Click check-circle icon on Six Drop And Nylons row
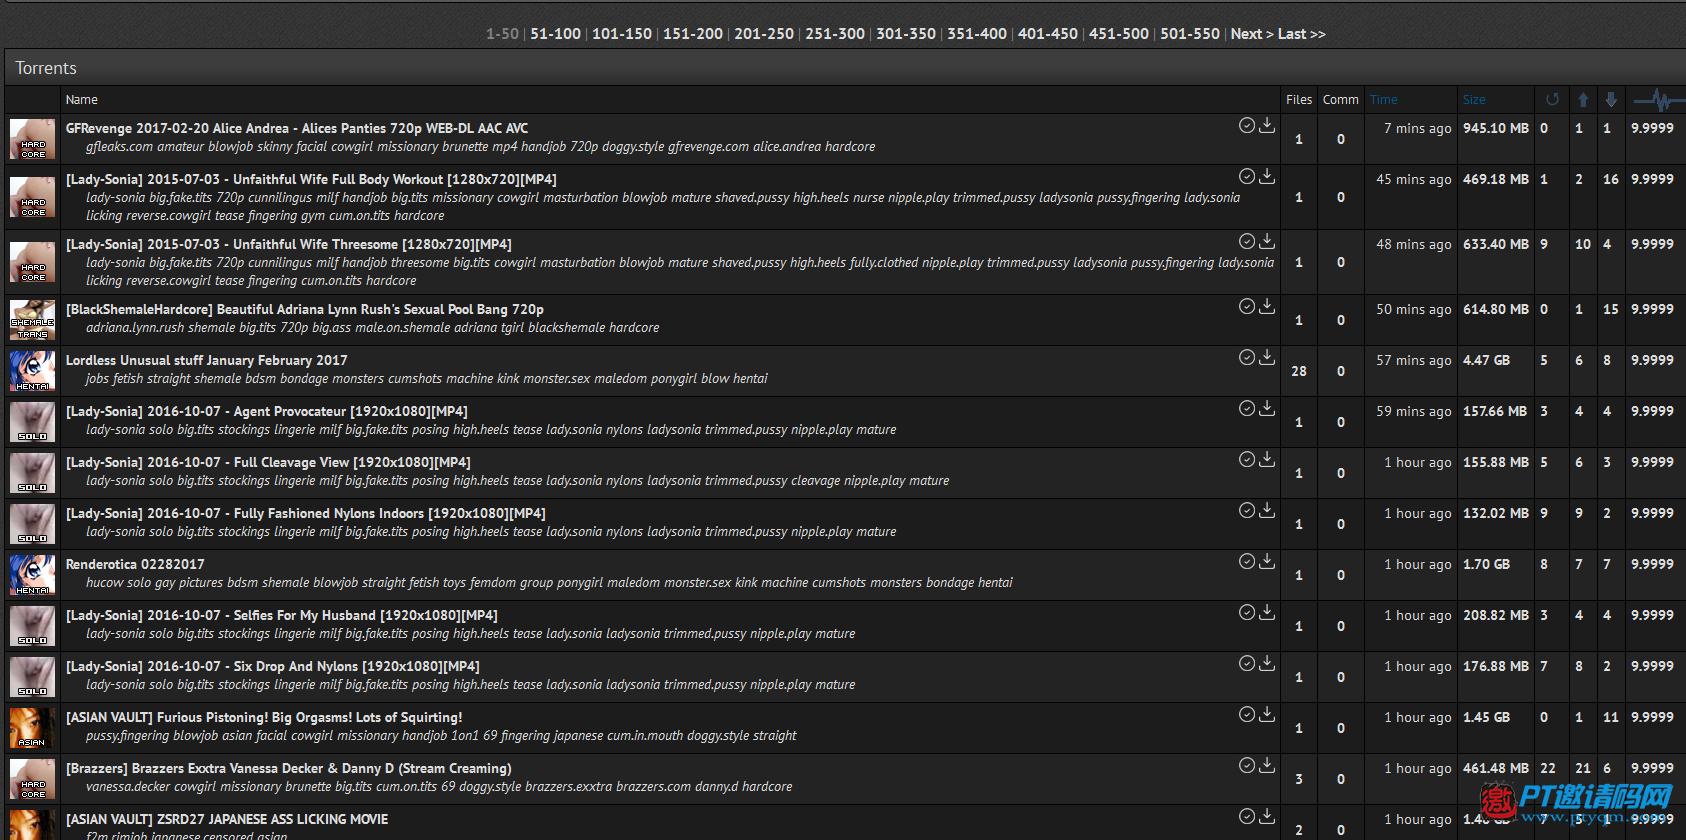Screen dimensions: 1686x840 [x=1247, y=663]
